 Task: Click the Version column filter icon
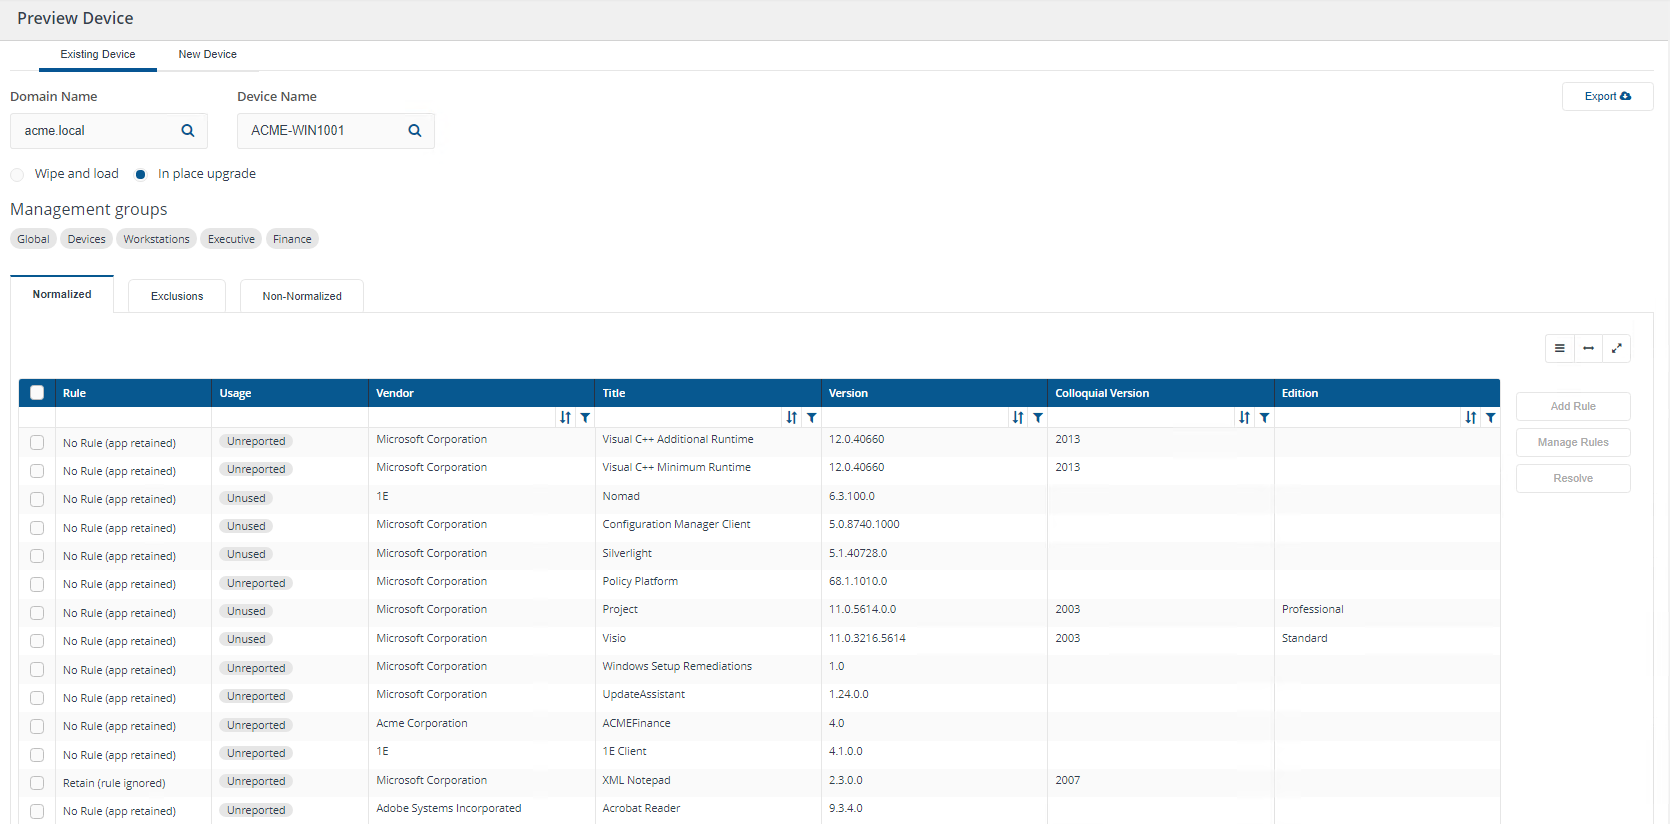pos(1038,418)
